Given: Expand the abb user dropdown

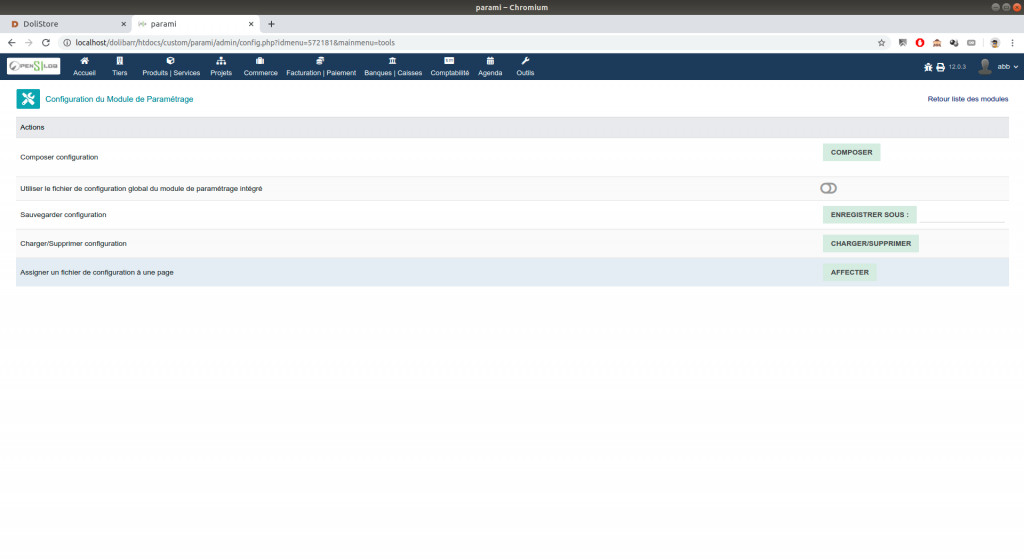Looking at the screenshot, I should click(x=1007, y=67).
